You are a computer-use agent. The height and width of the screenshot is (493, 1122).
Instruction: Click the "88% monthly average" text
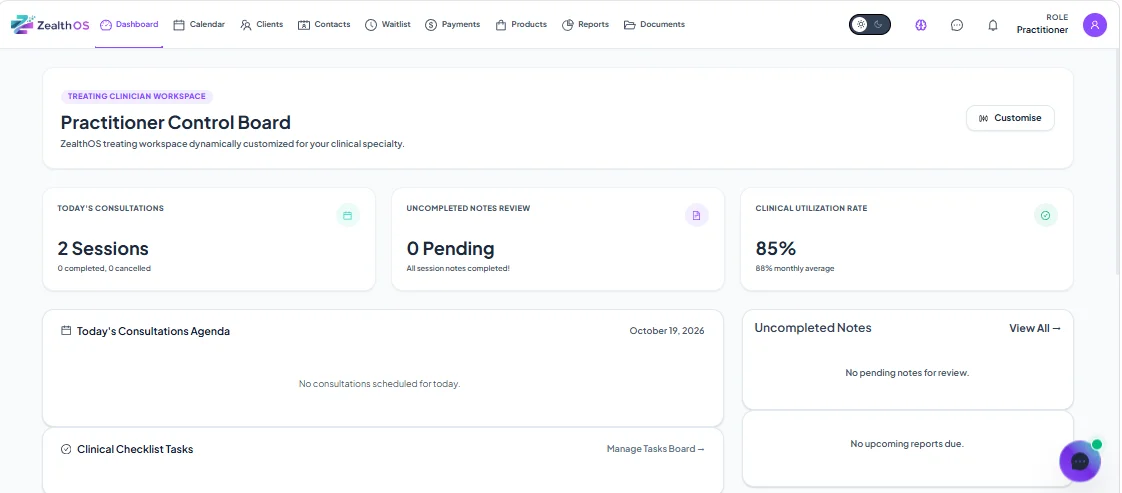(795, 269)
